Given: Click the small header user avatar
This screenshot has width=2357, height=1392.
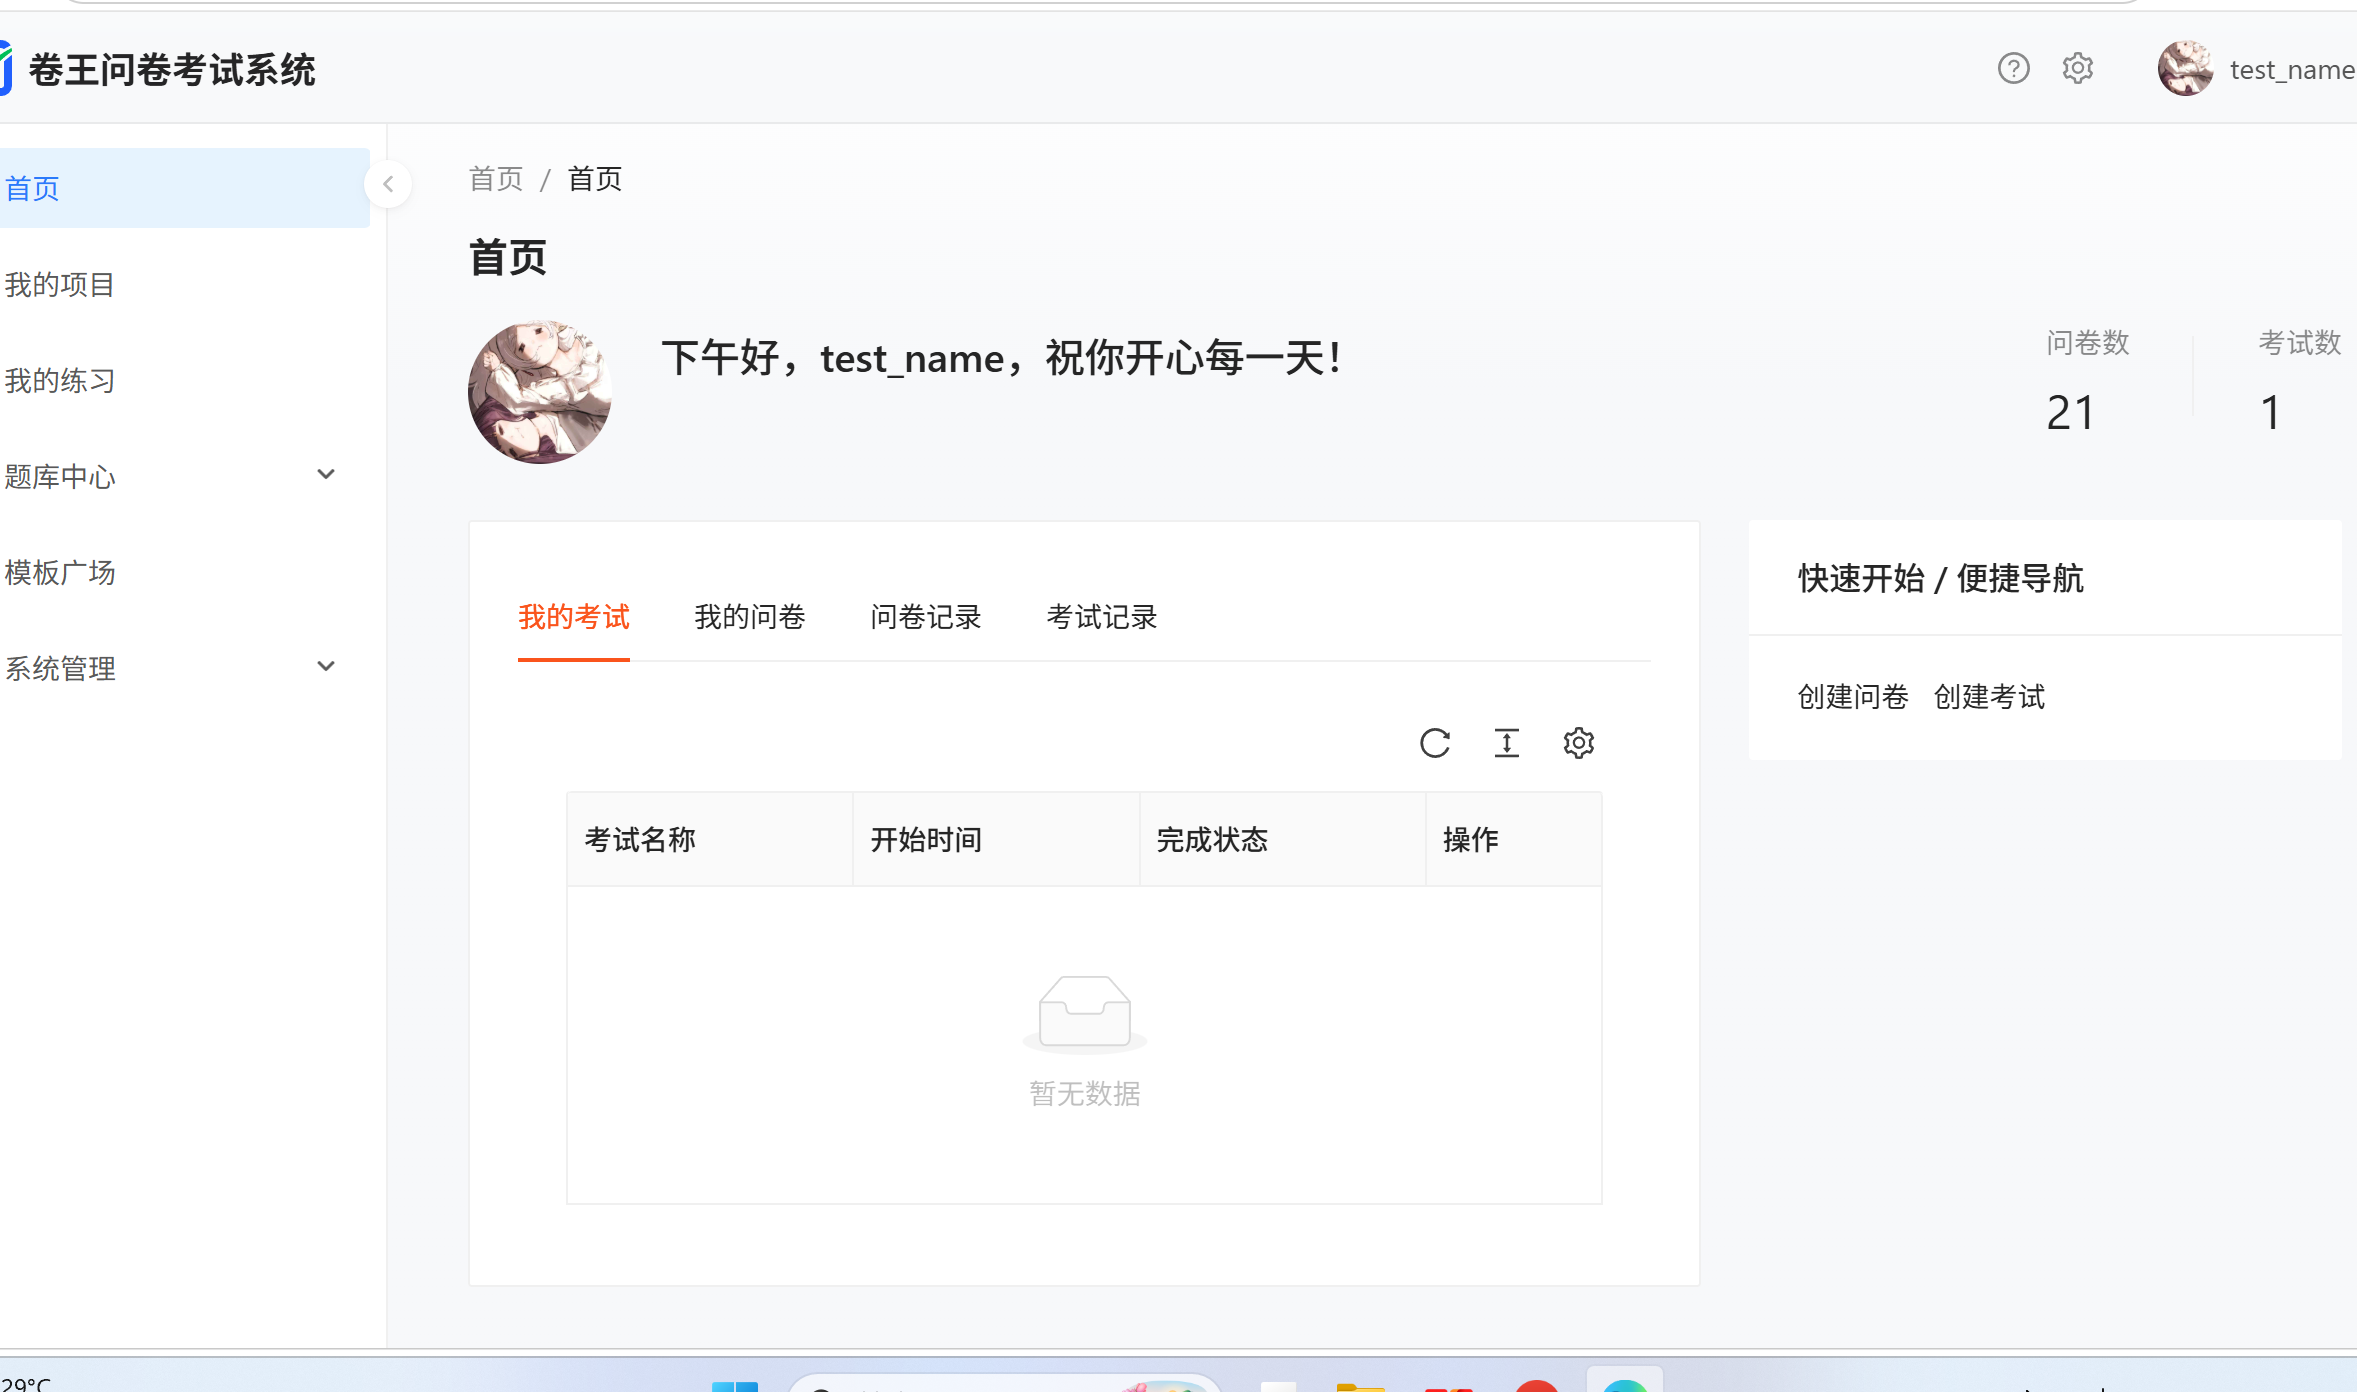Looking at the screenshot, I should click(2185, 69).
